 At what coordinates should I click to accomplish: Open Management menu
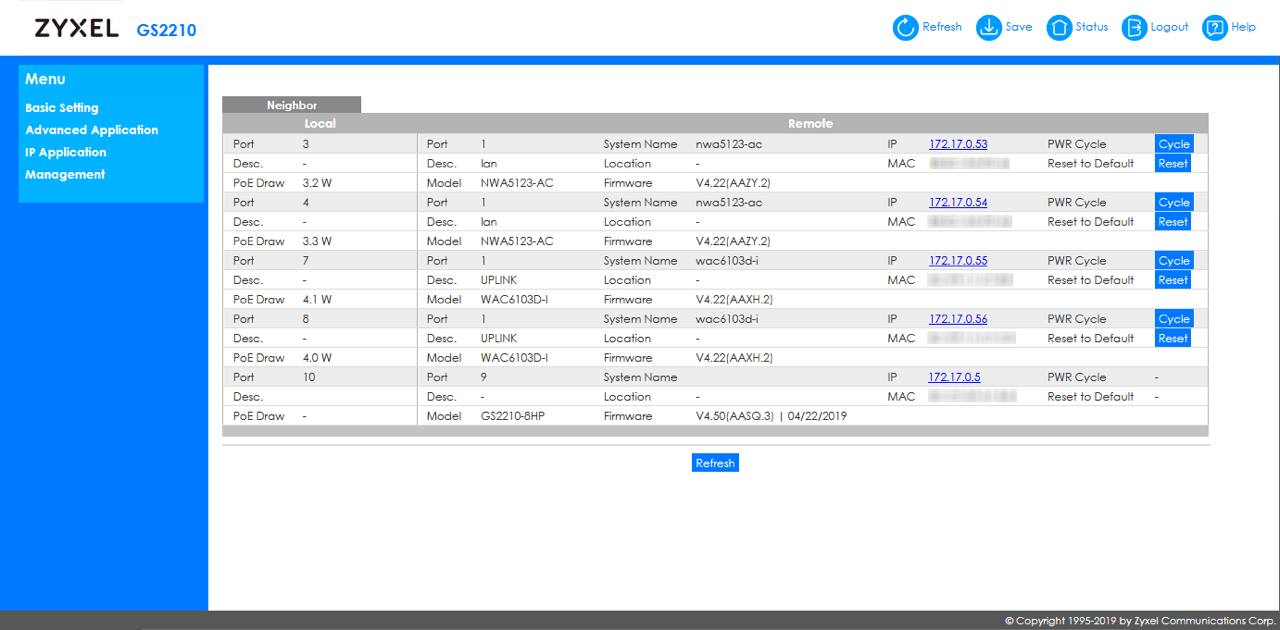pos(65,174)
